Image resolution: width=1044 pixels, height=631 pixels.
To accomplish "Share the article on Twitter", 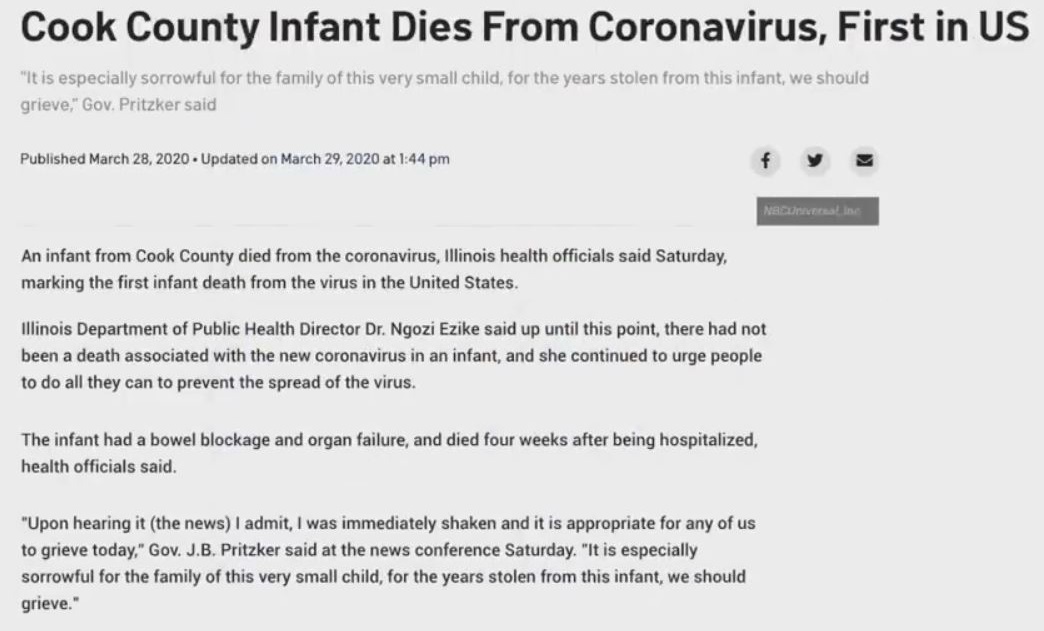I will tap(814, 160).
